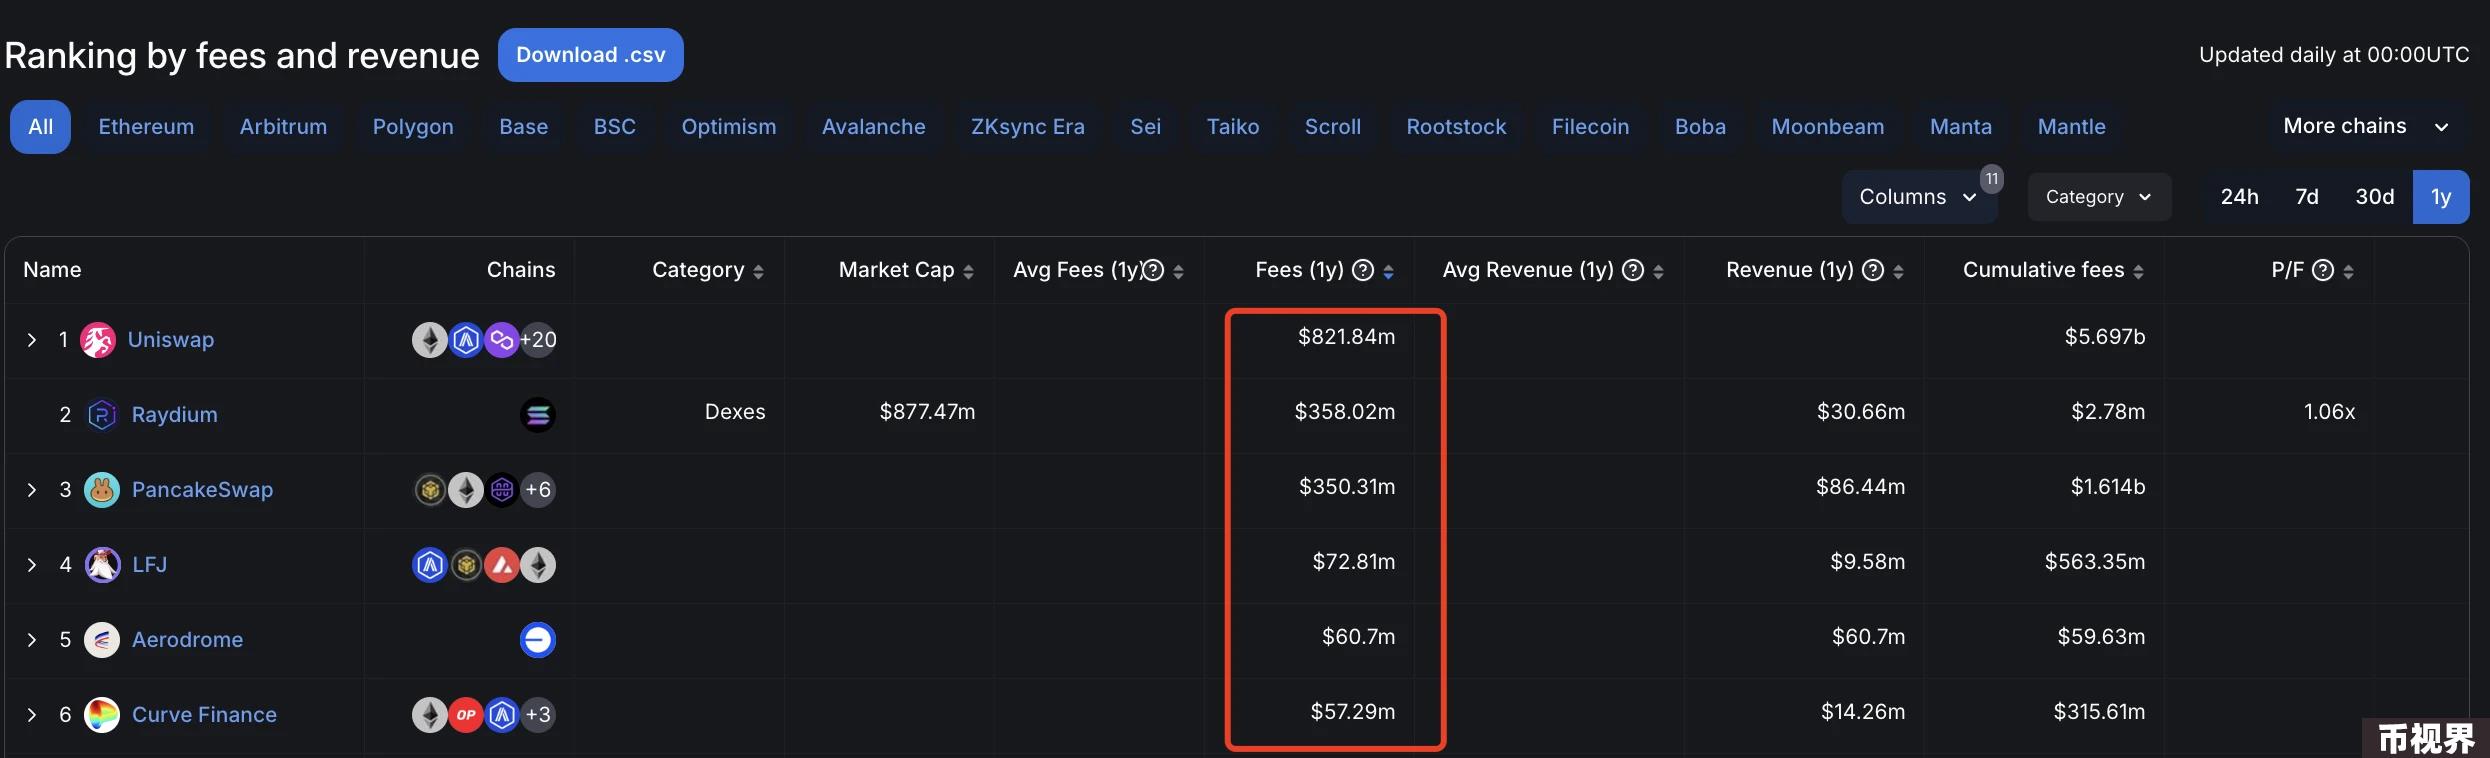2490x758 pixels.
Task: Click the Avg Fees (1y) help question icon
Action: click(1153, 270)
